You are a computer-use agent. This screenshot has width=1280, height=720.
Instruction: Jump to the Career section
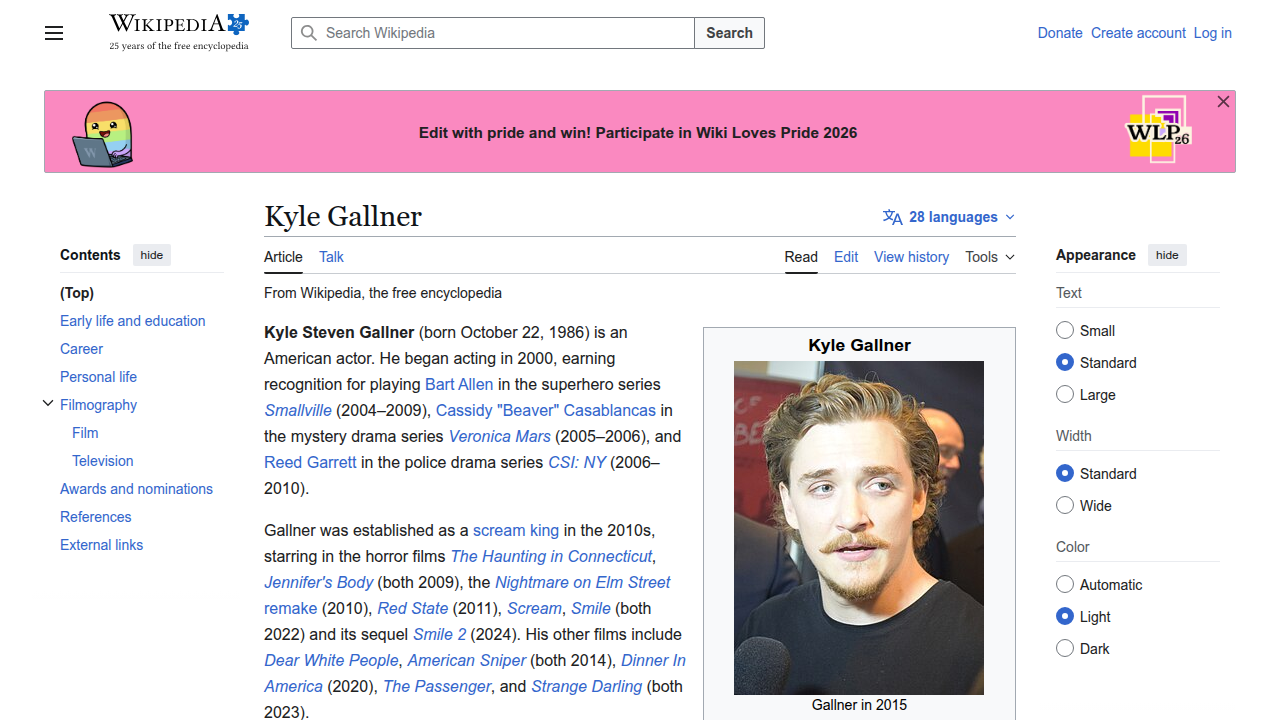point(81,349)
